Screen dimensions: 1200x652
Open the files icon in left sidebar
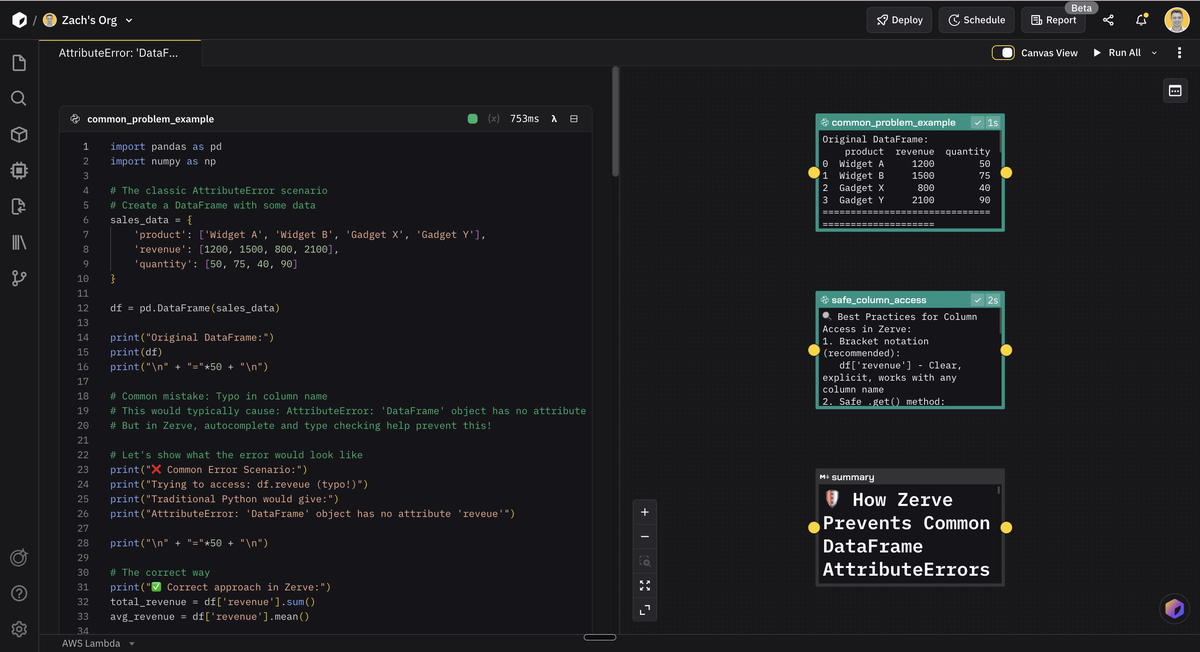pyautogui.click(x=19, y=63)
